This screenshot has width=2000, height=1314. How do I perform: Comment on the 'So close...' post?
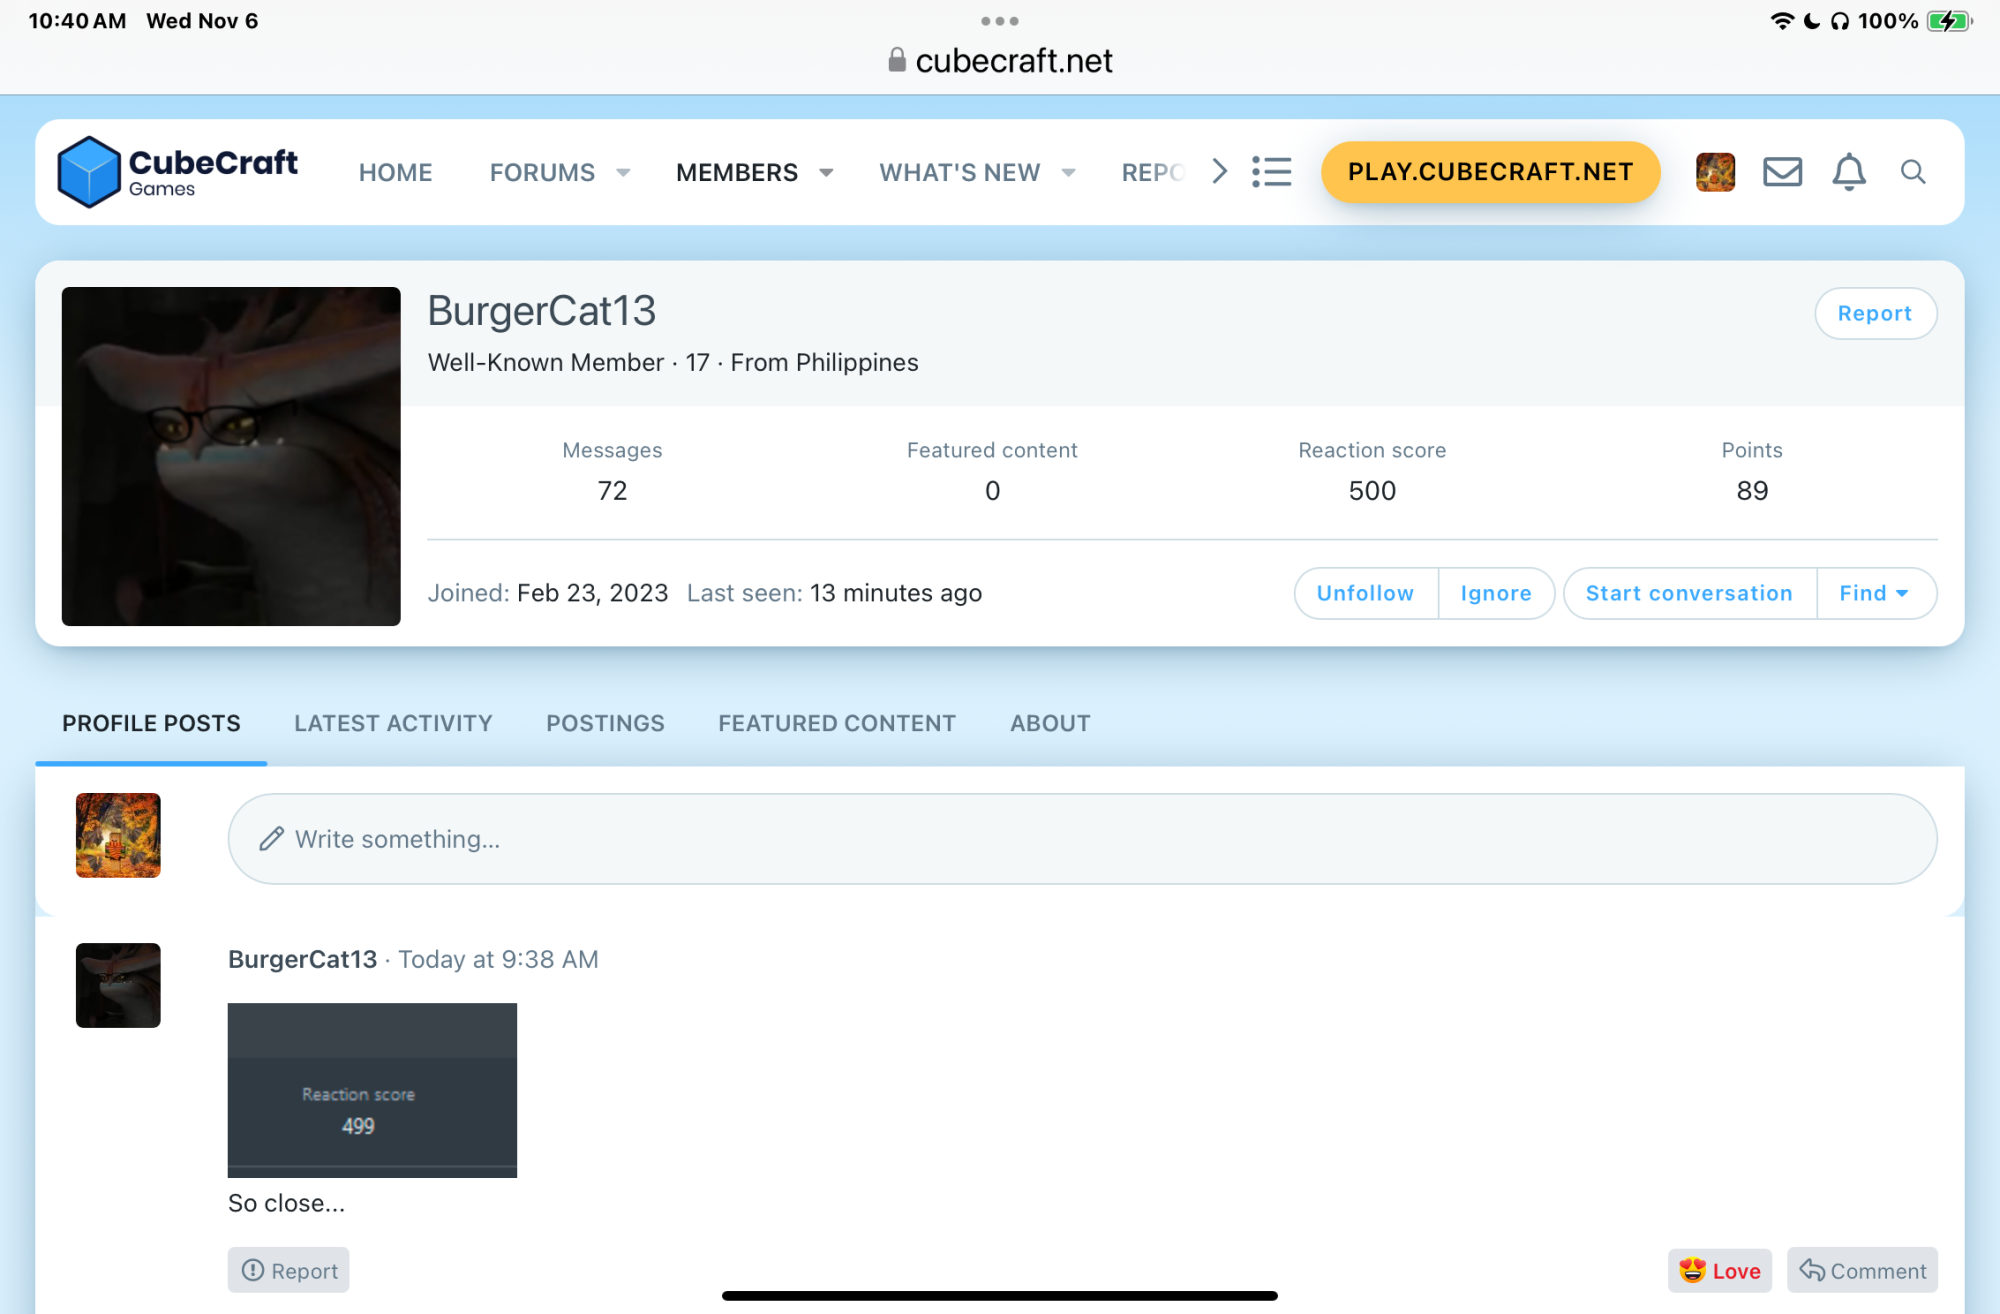click(x=1862, y=1270)
